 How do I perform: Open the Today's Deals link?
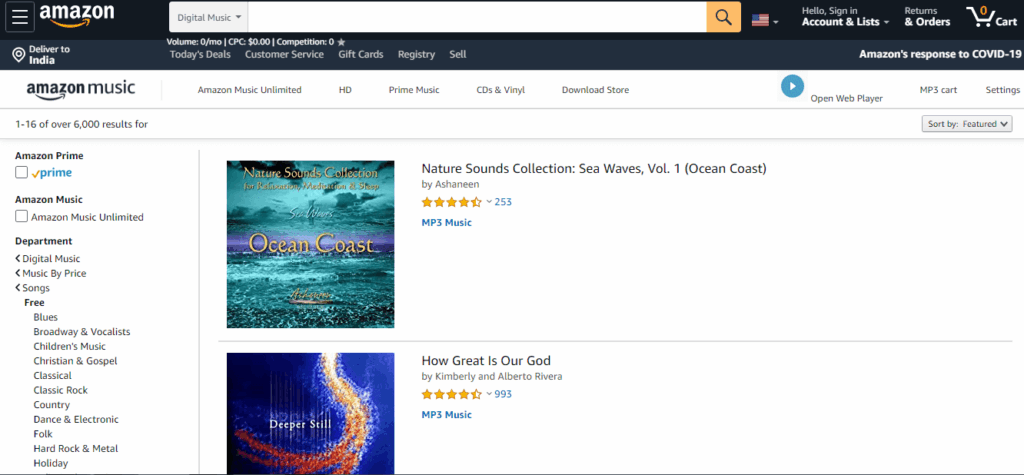coord(199,55)
